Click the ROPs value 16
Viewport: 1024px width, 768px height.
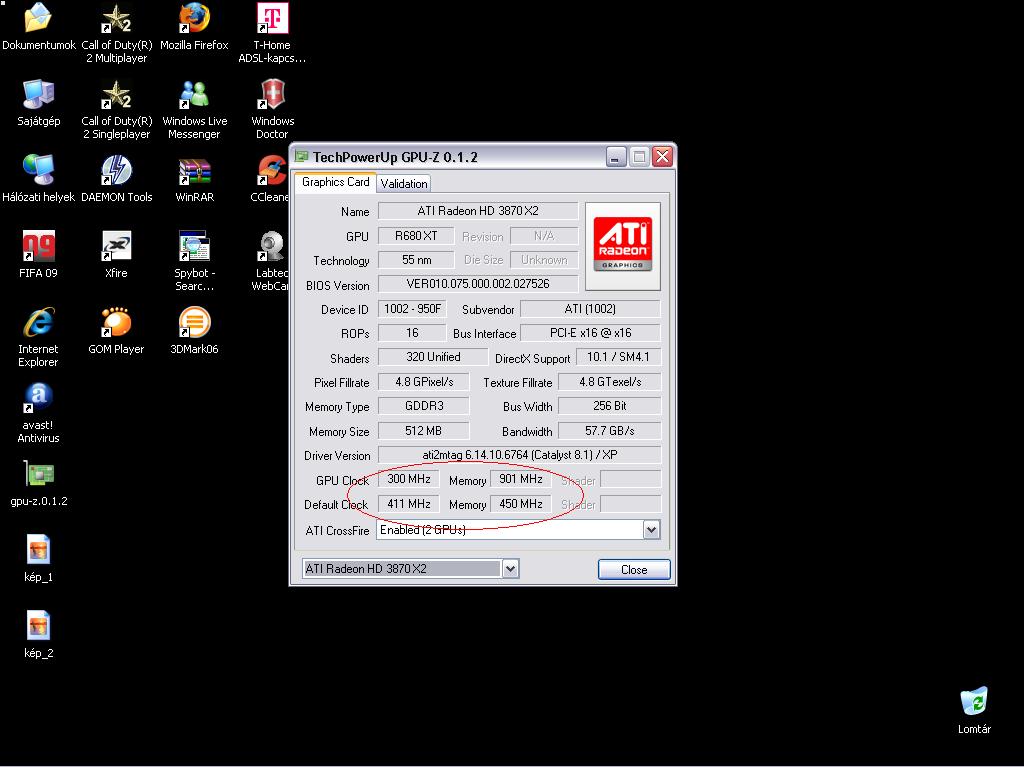coord(412,333)
